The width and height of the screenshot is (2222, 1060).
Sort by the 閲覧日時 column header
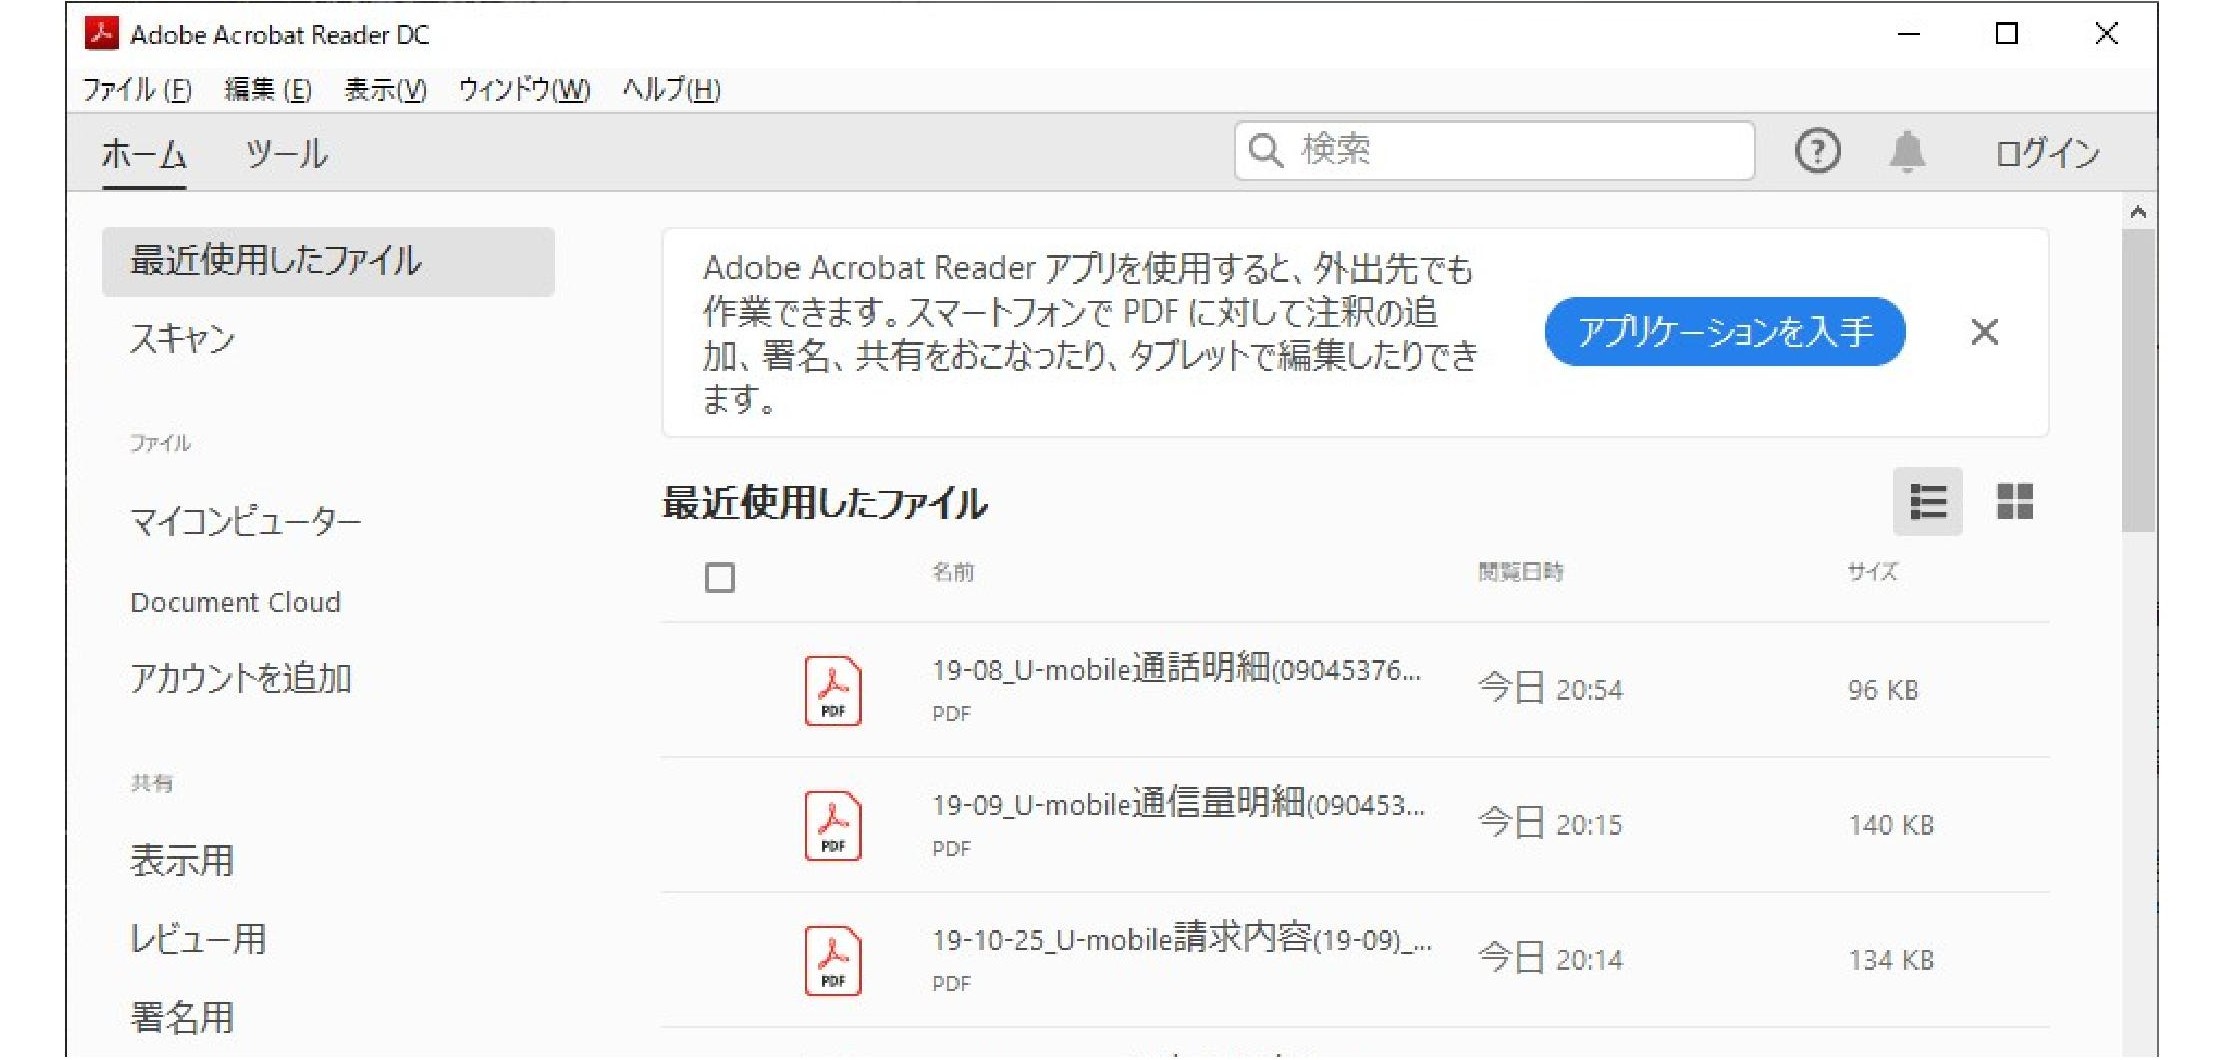tap(1520, 572)
